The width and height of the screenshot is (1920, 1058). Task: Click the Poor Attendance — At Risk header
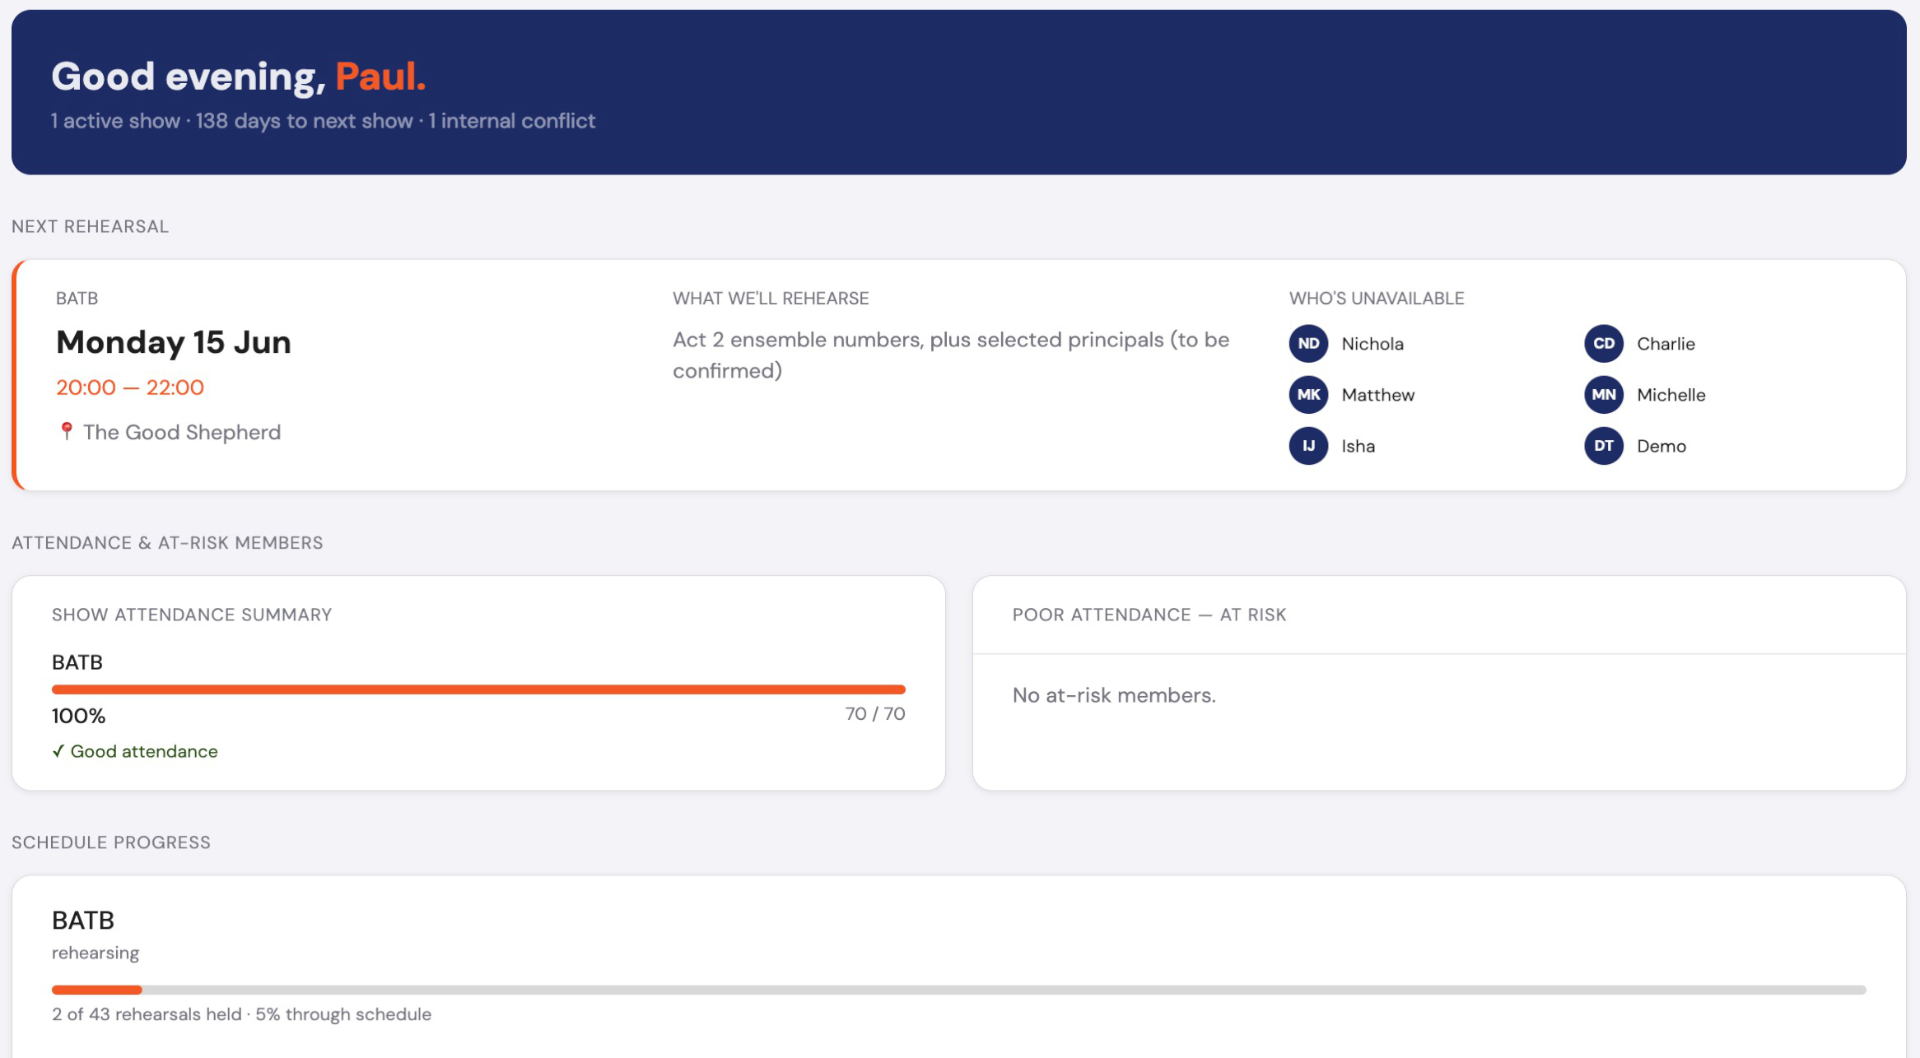pyautogui.click(x=1149, y=615)
